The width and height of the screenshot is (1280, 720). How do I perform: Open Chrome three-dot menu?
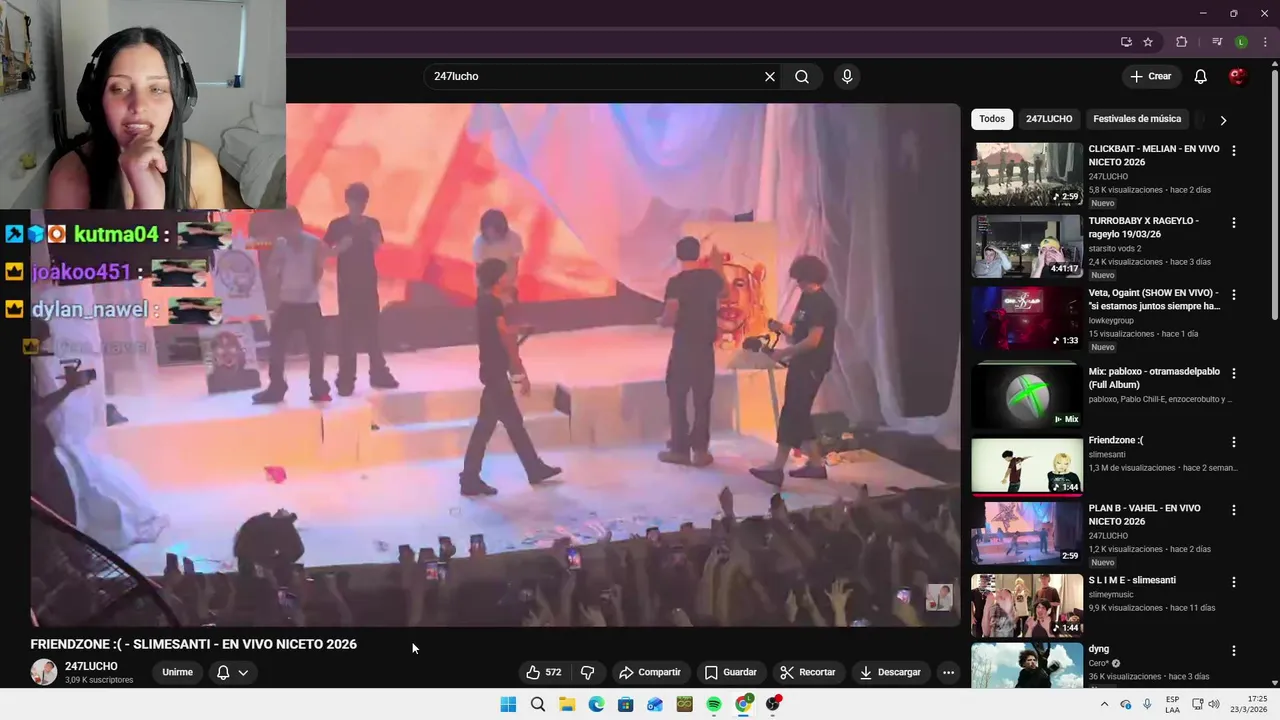coord(1265,42)
